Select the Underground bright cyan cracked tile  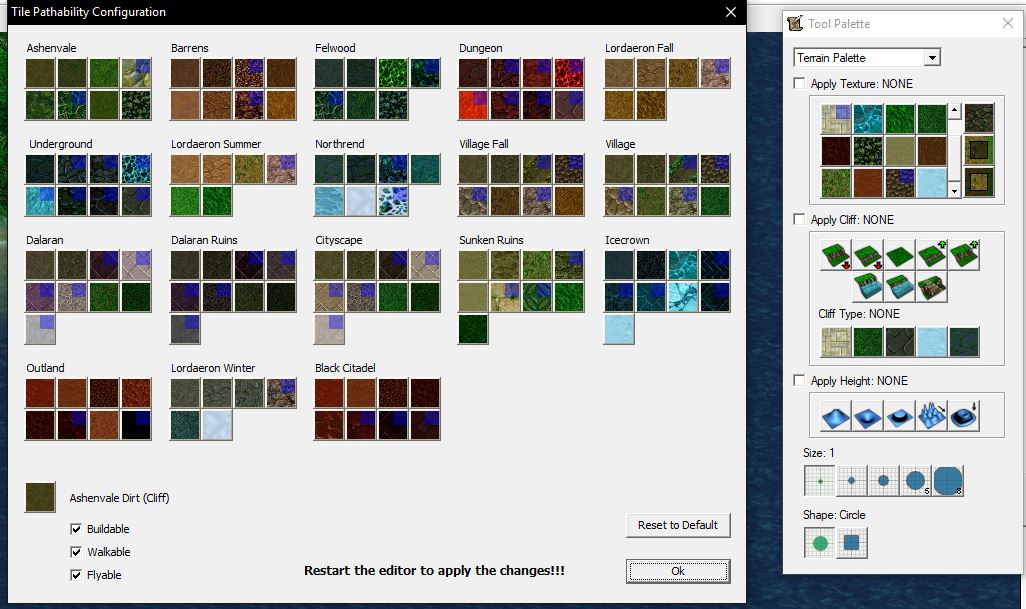(136, 169)
